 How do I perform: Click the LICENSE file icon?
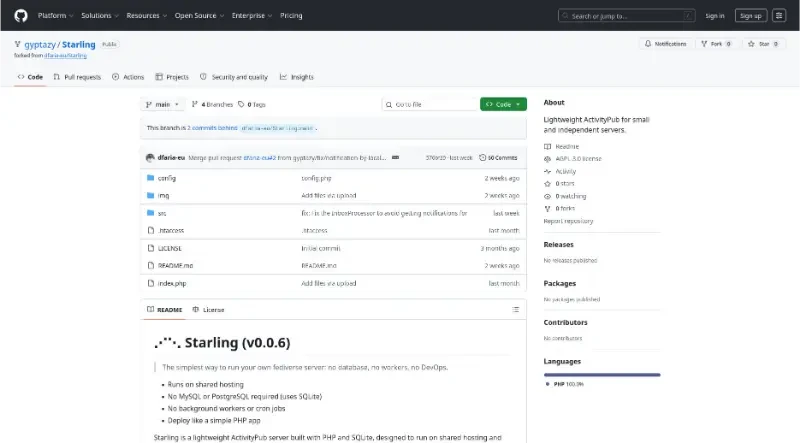point(151,248)
